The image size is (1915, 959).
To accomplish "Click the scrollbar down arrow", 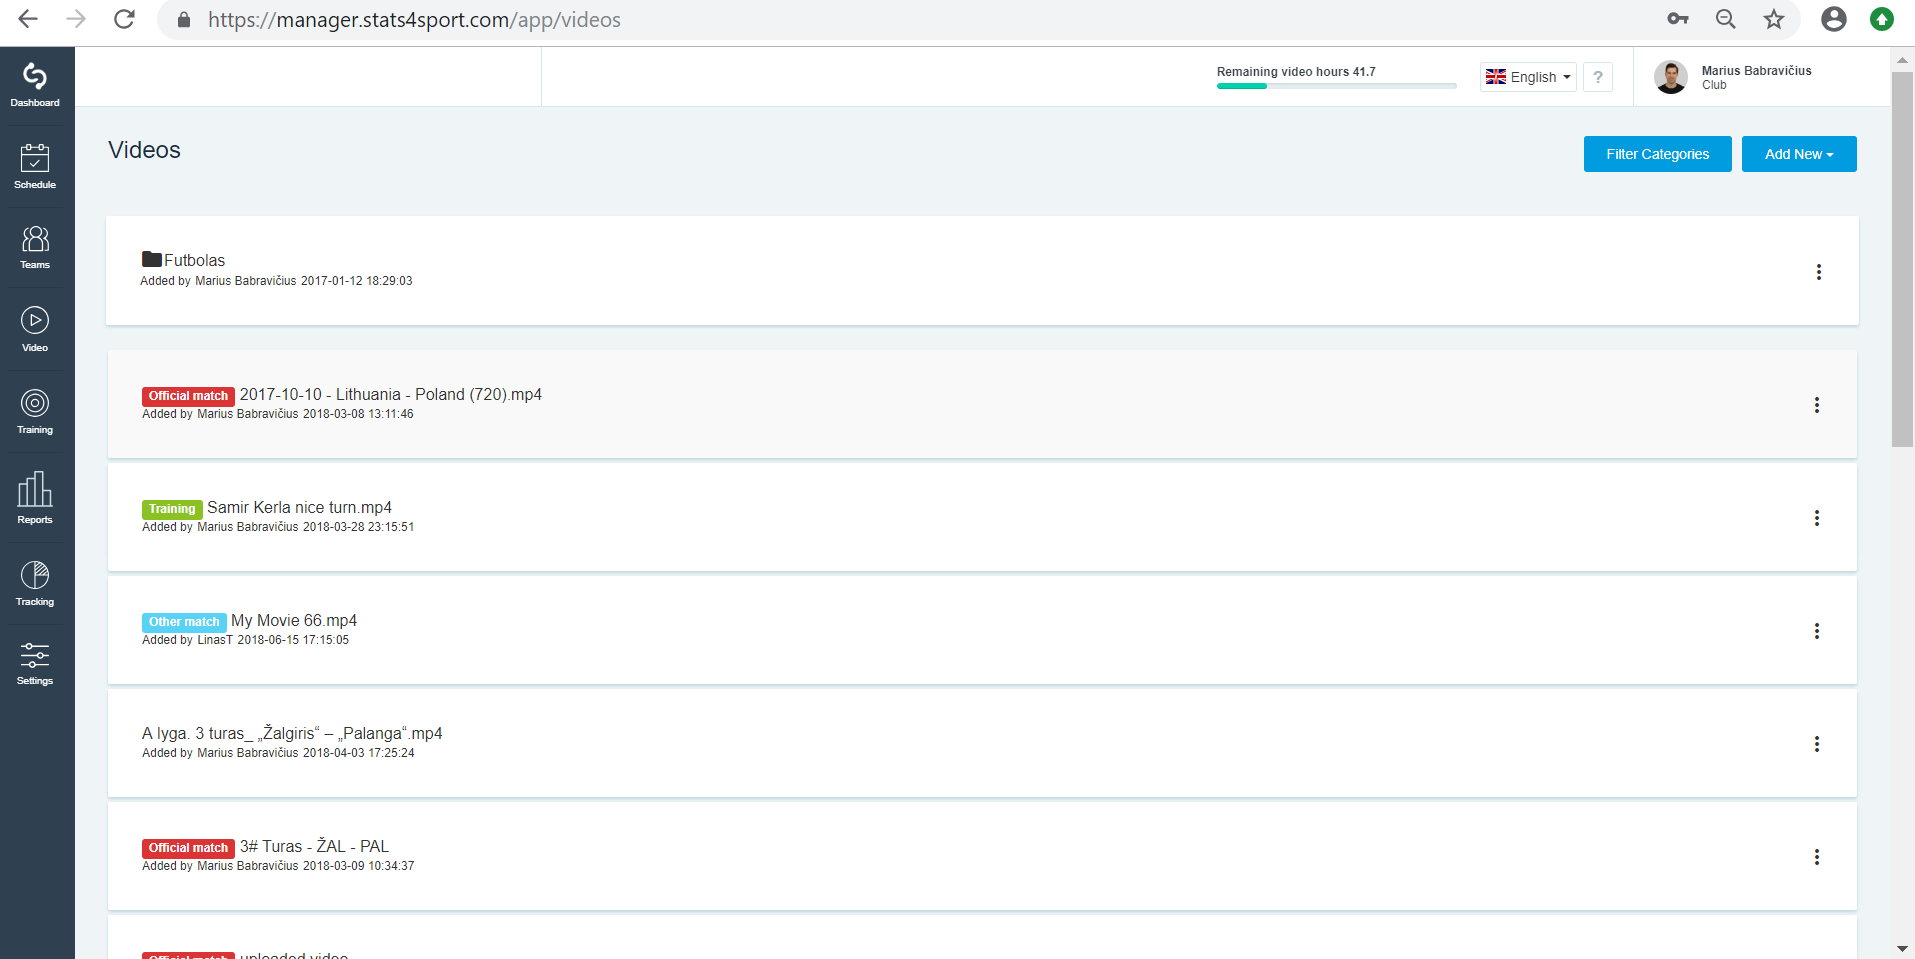I will click(x=1902, y=949).
